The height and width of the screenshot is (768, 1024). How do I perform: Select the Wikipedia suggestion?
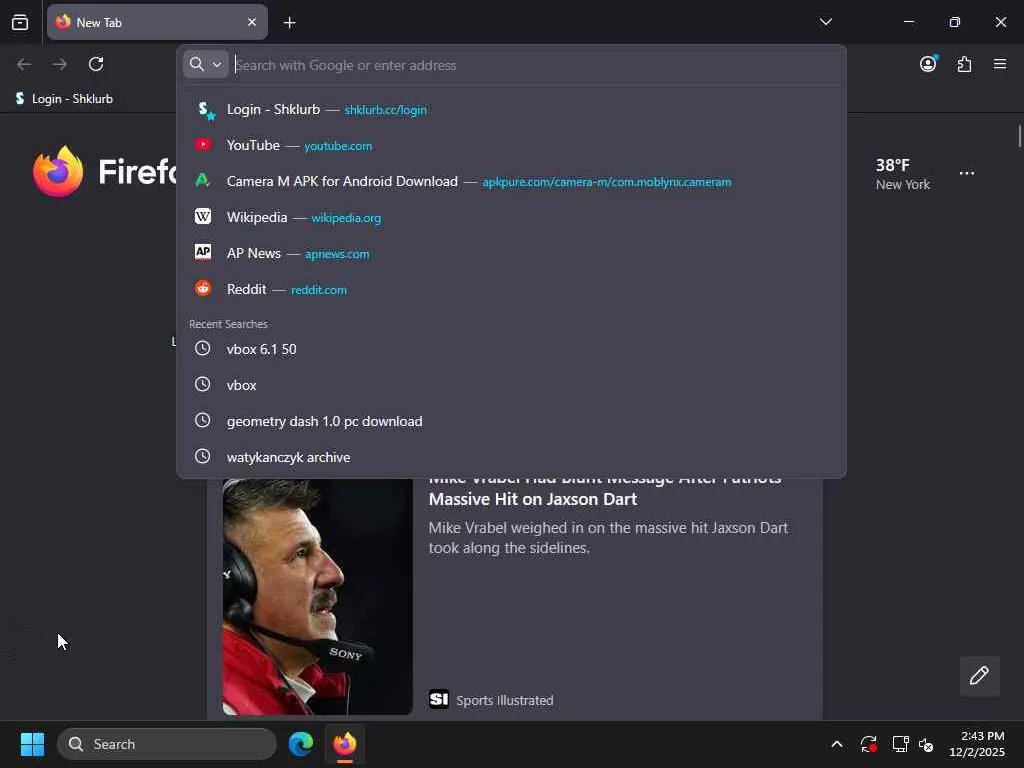click(x=511, y=217)
